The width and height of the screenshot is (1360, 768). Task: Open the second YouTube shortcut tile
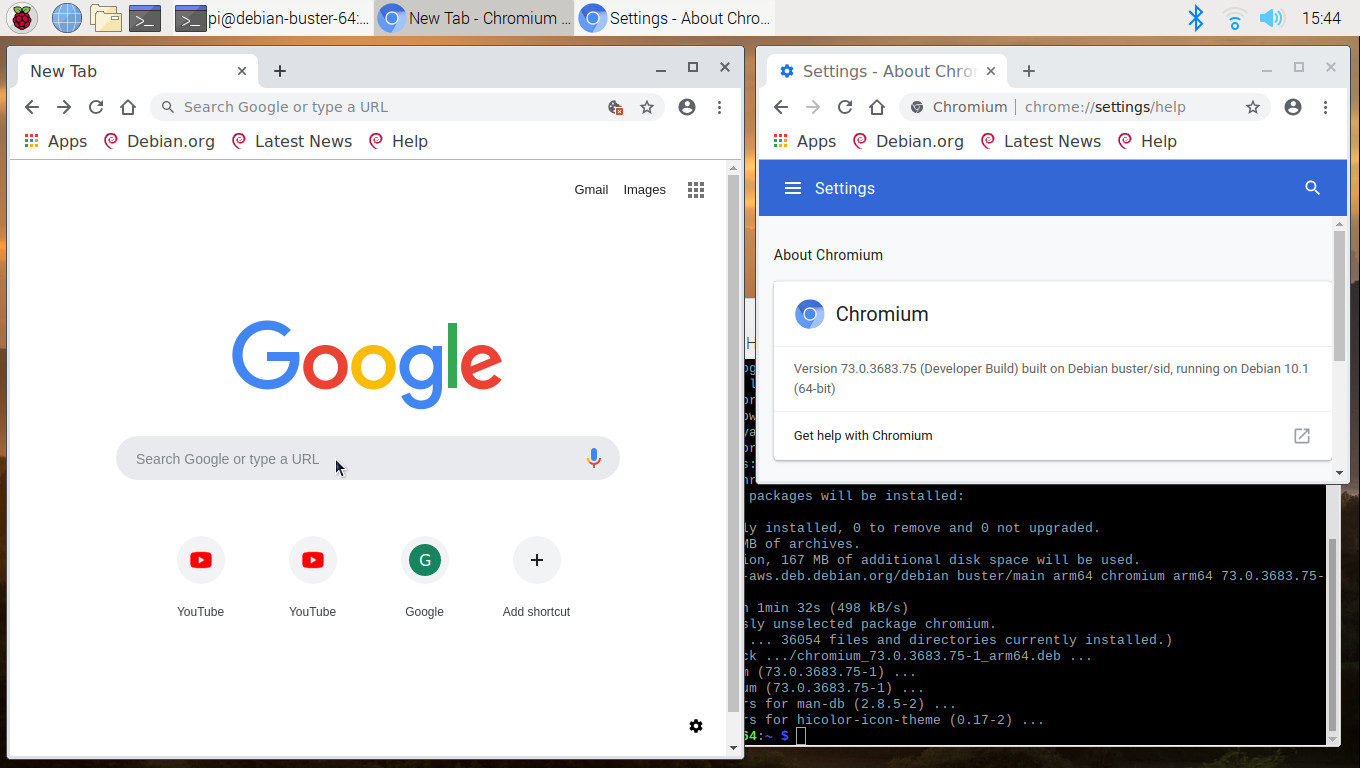coord(312,577)
